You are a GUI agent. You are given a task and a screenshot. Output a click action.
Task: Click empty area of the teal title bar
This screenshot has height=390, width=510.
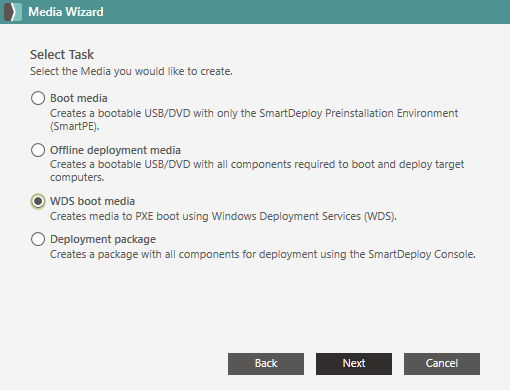click(300, 12)
